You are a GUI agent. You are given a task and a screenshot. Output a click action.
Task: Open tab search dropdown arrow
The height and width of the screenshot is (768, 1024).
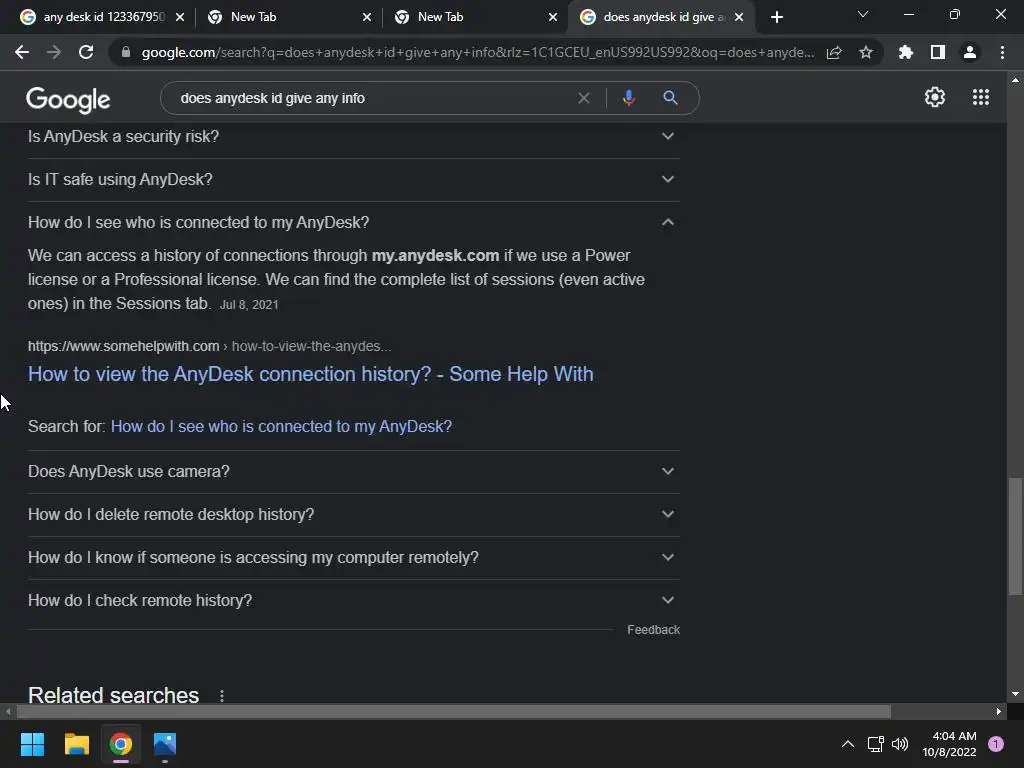tap(863, 14)
